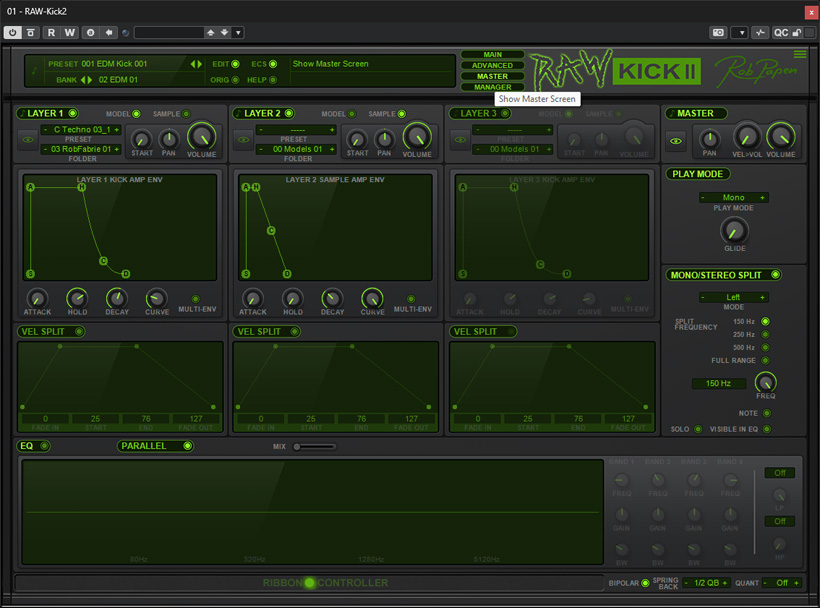Toggle Layer 1 Multi-Env LED
Screen dimensions: 820x608
pos(196,299)
